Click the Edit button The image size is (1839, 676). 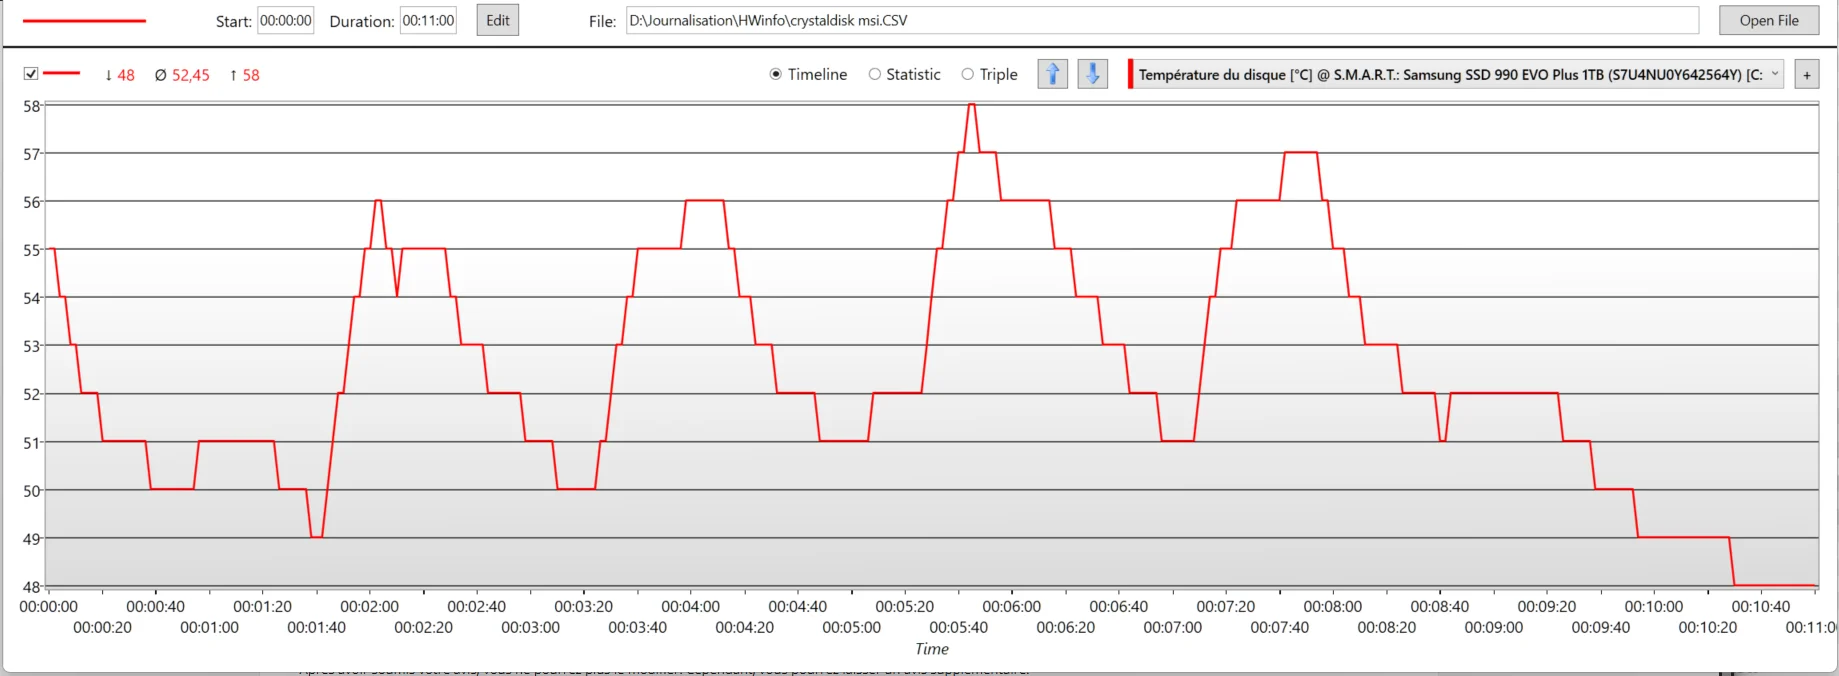pos(497,20)
